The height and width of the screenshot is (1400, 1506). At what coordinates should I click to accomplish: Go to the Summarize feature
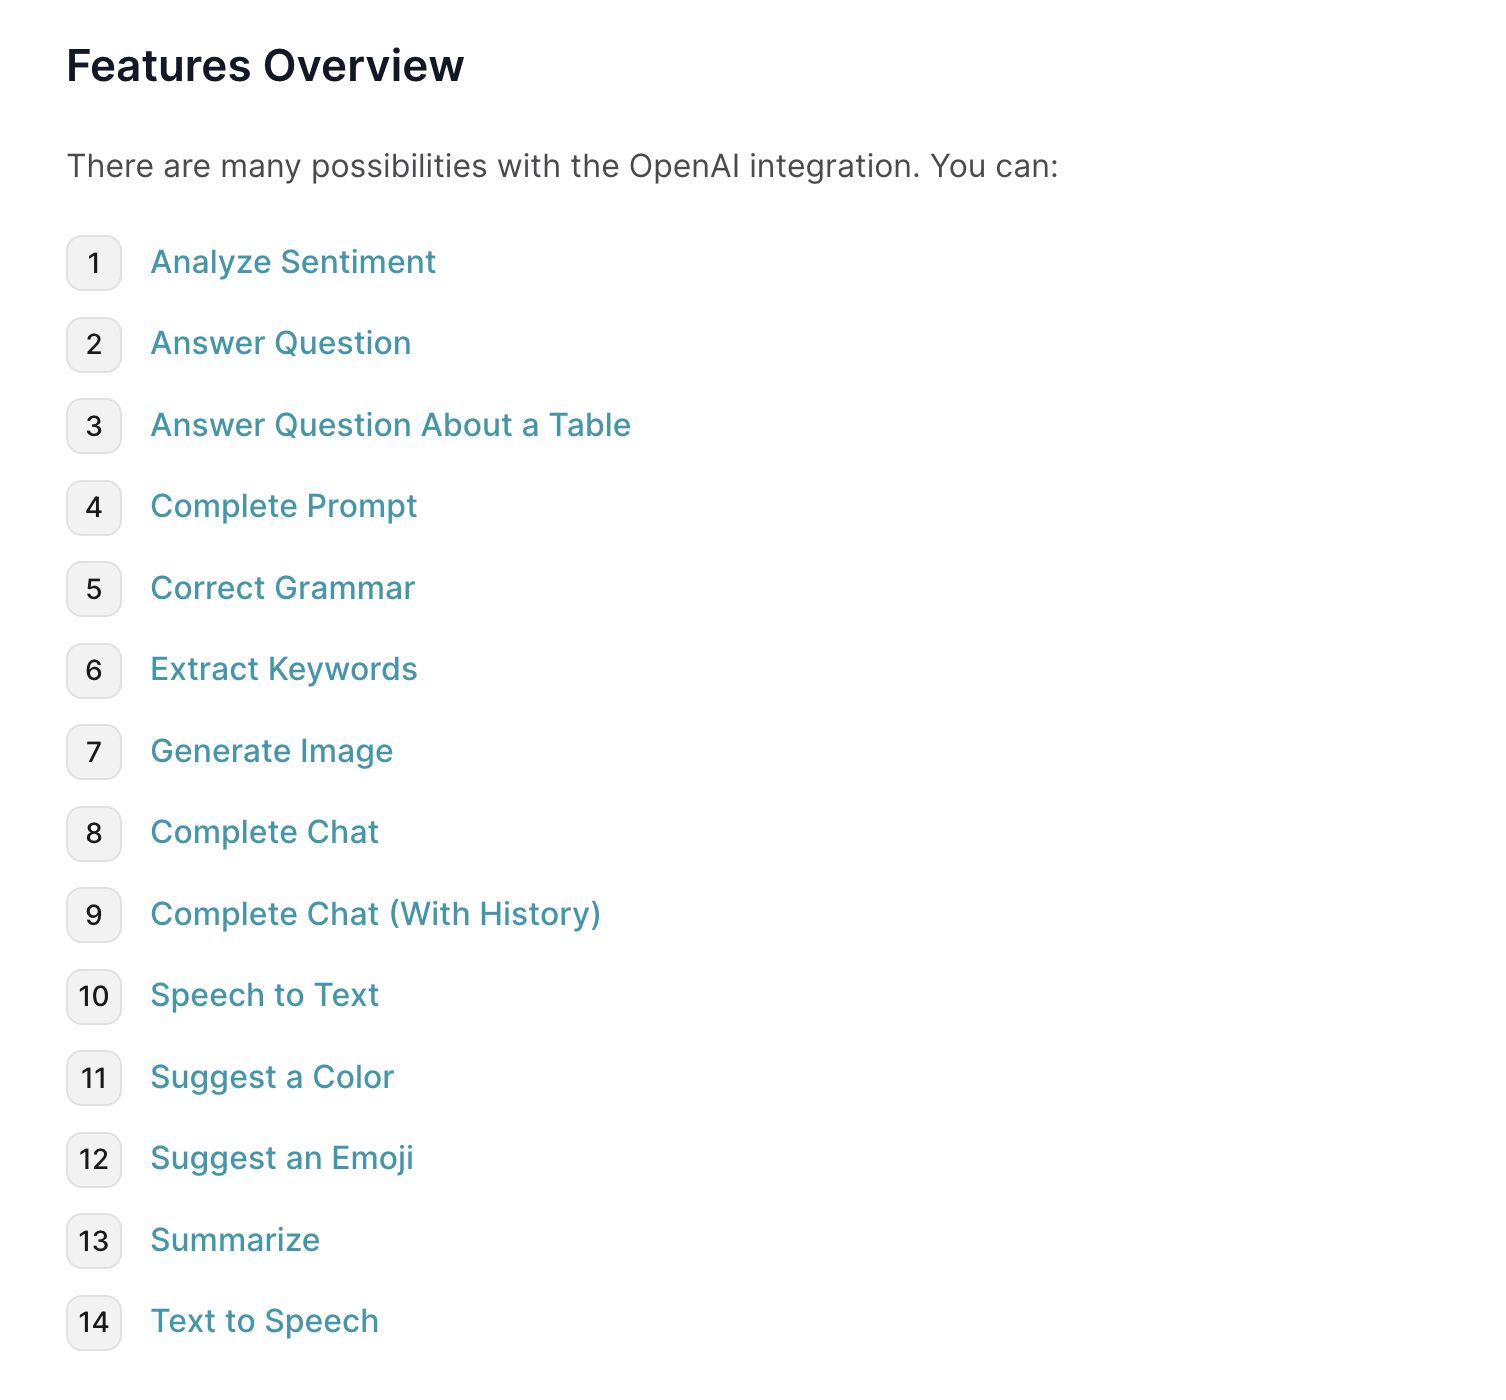pyautogui.click(x=236, y=1240)
